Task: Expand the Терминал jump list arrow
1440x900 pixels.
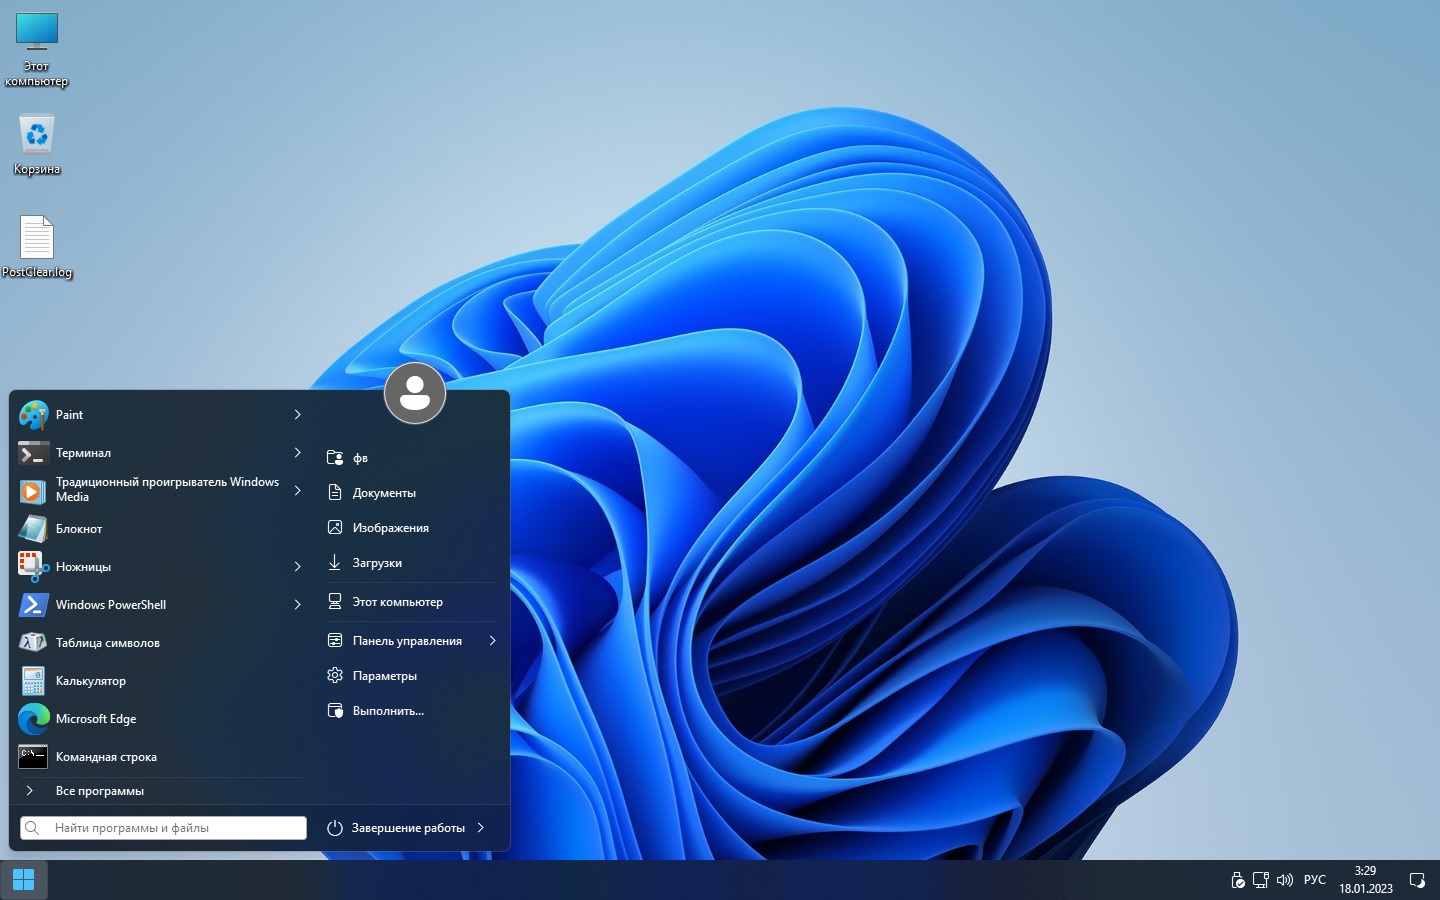Action: (297, 453)
